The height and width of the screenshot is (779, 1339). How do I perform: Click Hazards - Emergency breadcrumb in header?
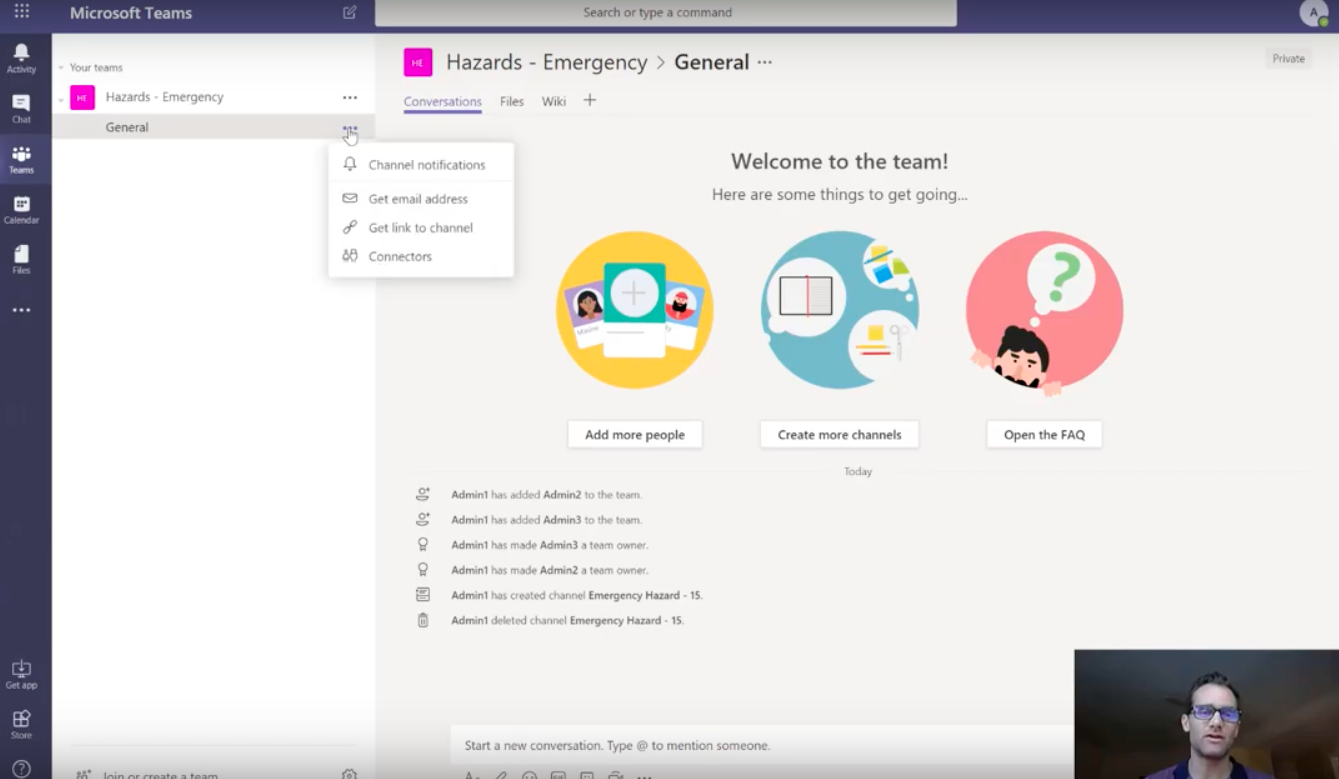tap(547, 62)
